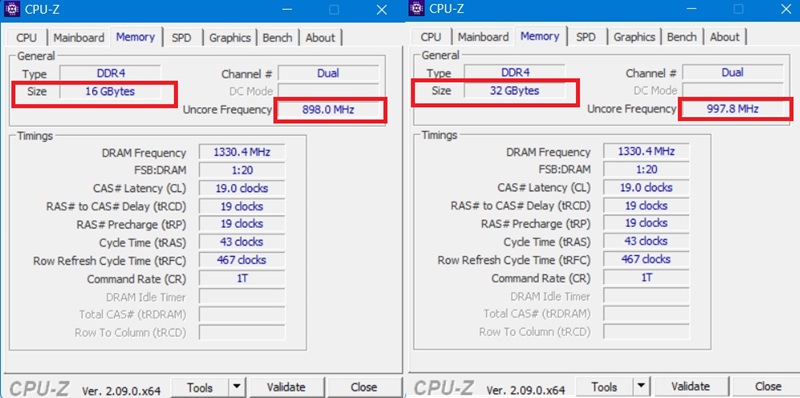Open the Bench tab in left window
The image size is (800, 398).
click(277, 38)
